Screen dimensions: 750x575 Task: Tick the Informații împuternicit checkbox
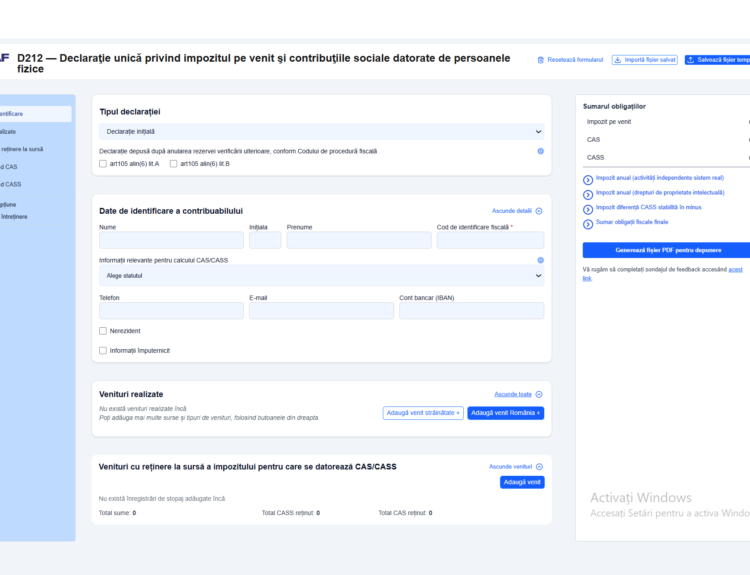pos(103,351)
